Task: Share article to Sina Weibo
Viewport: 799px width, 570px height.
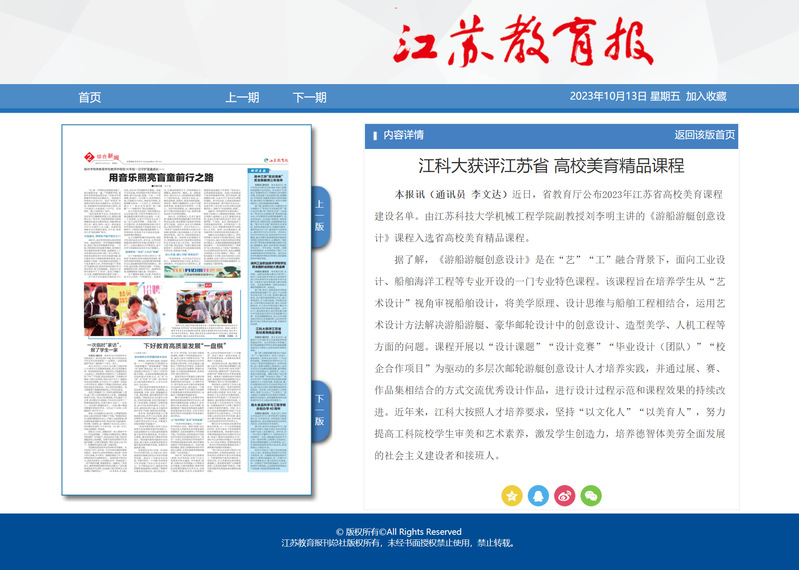Action: pyautogui.click(x=565, y=495)
